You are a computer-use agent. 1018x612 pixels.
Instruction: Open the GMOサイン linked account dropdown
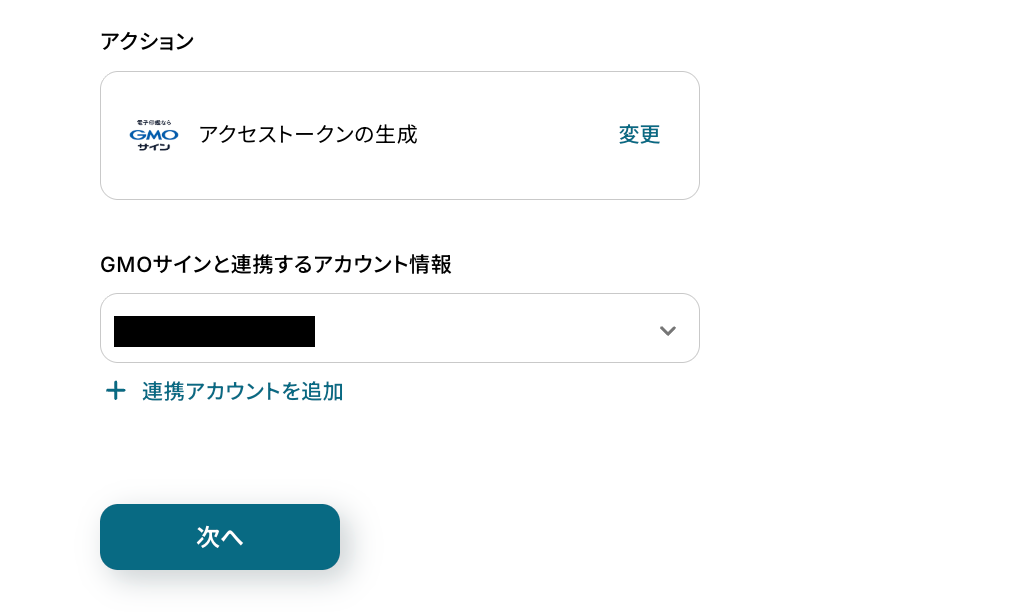click(x=399, y=328)
